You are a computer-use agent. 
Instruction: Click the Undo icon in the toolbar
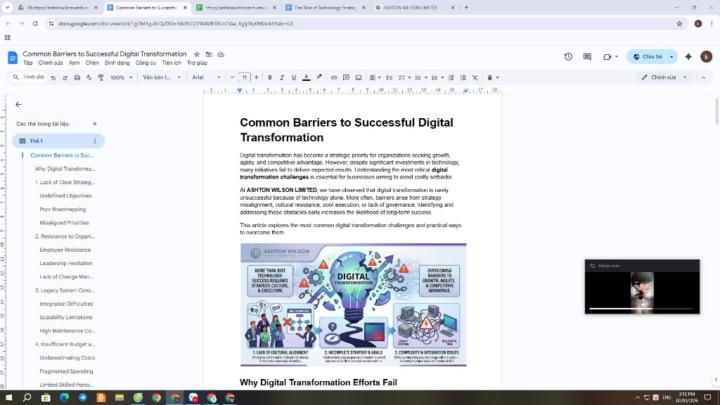51,77
